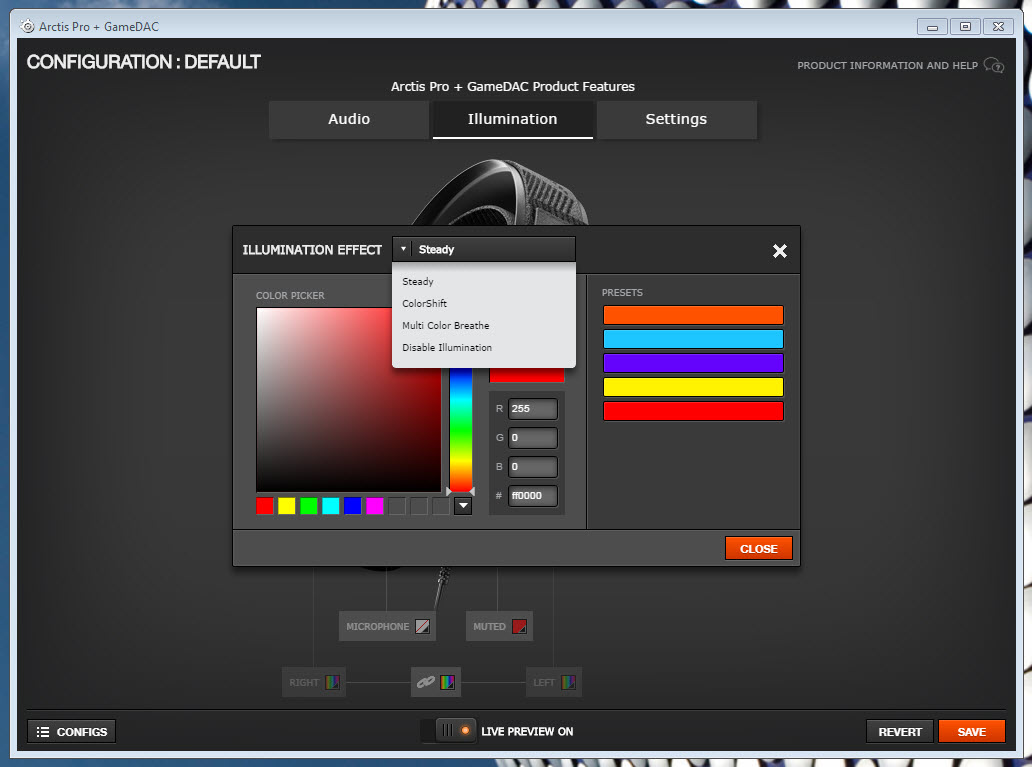Click the linked earcups chain icon
Viewport: 1032px width, 767px height.
click(426, 682)
